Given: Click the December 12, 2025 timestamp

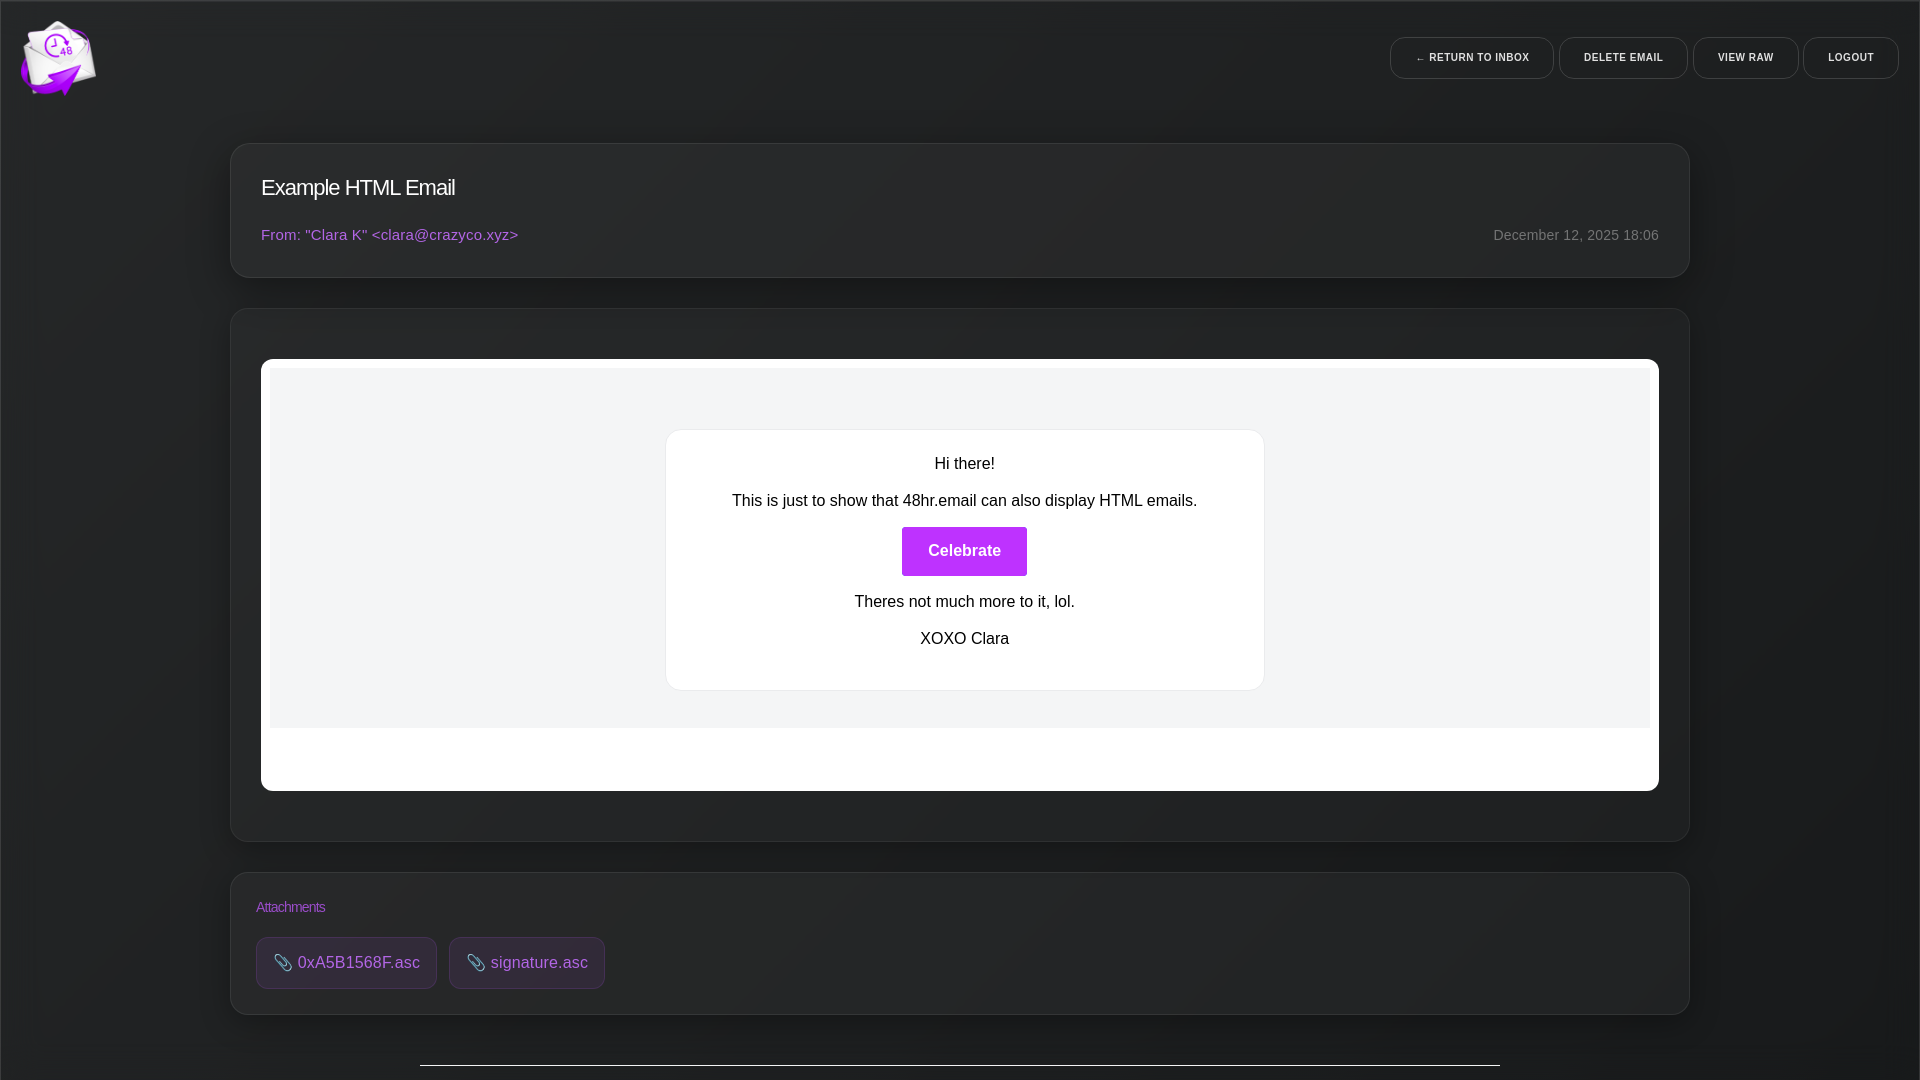Looking at the screenshot, I should click(x=1575, y=236).
